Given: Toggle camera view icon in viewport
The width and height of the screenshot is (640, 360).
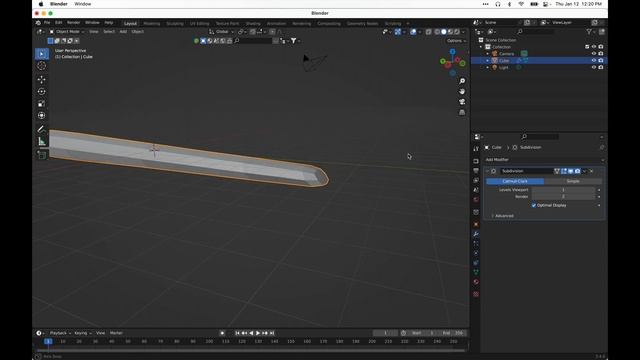Looking at the screenshot, I should pyautogui.click(x=462, y=102).
